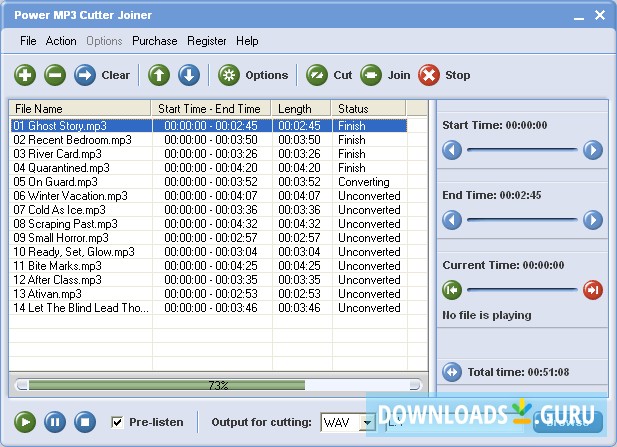Pause playback with blue pause button
This screenshot has height=447, width=617.
(55, 422)
